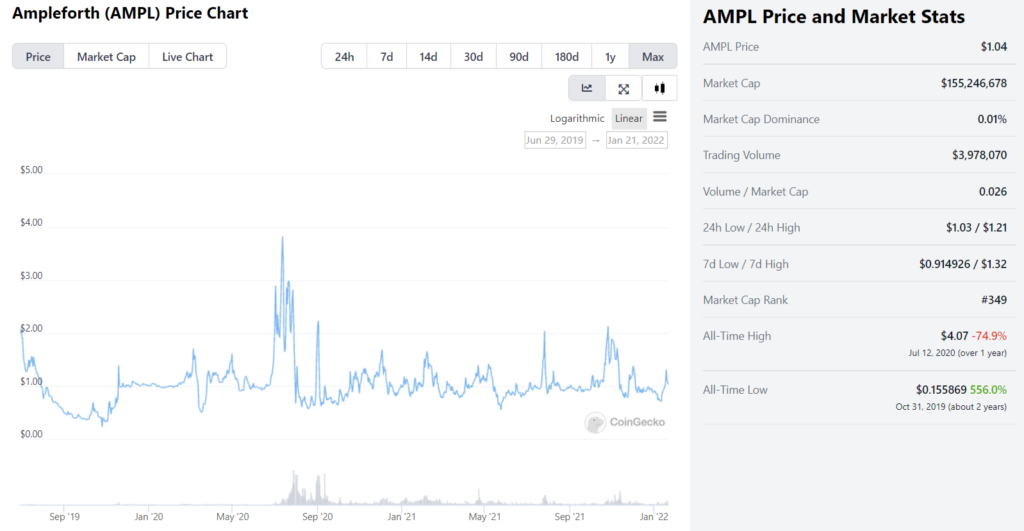The image size is (1024, 531).
Task: Click the fullscreen expand chart icon
Action: (x=623, y=89)
